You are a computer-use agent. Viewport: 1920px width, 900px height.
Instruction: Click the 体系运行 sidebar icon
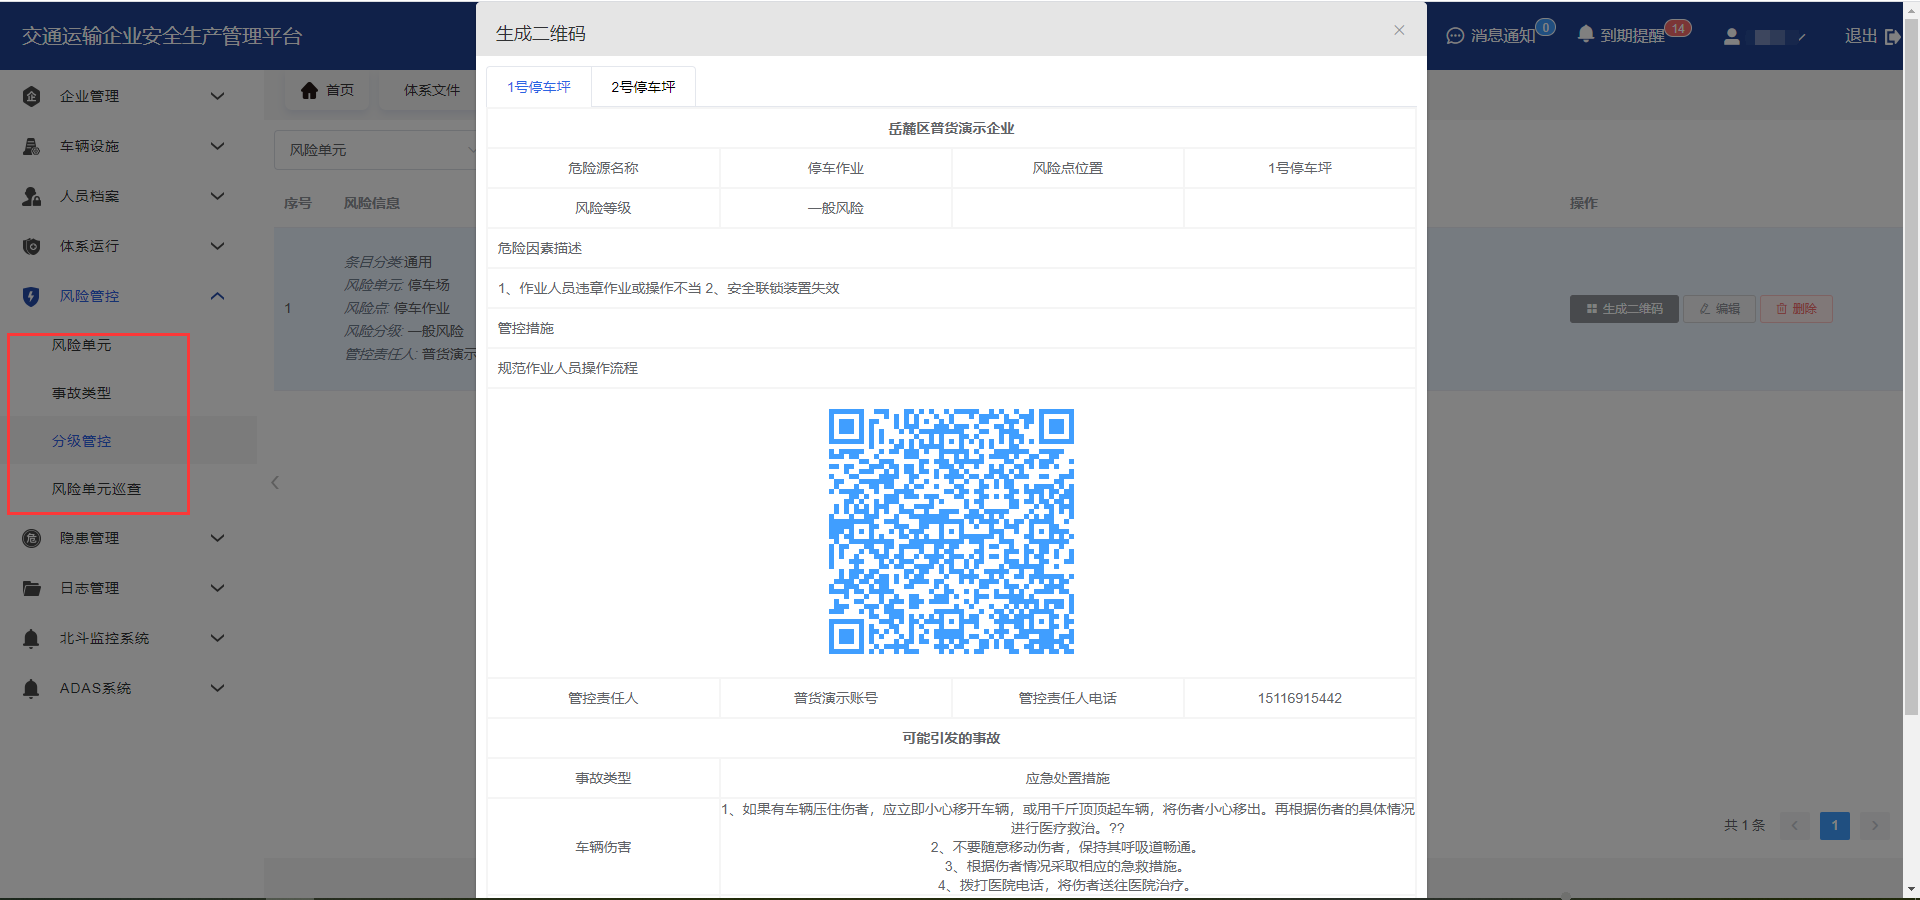point(32,246)
